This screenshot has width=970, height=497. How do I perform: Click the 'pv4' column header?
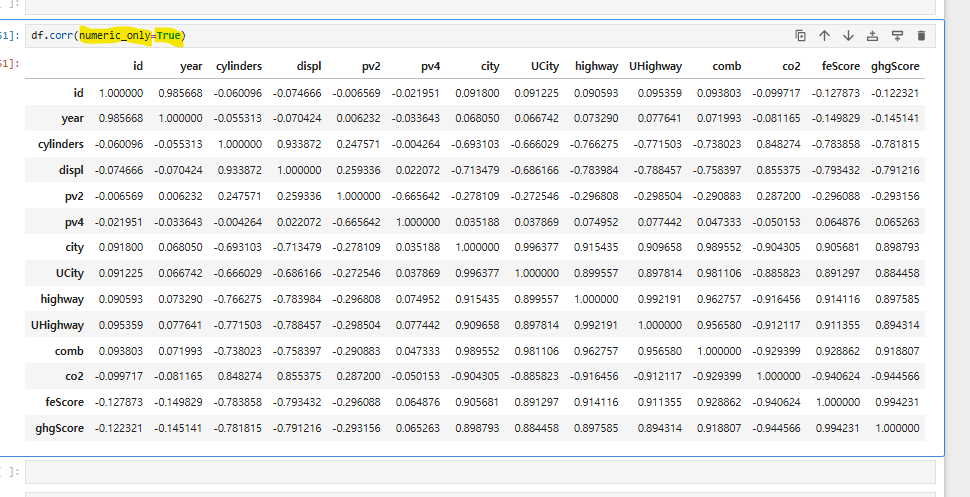pos(431,66)
